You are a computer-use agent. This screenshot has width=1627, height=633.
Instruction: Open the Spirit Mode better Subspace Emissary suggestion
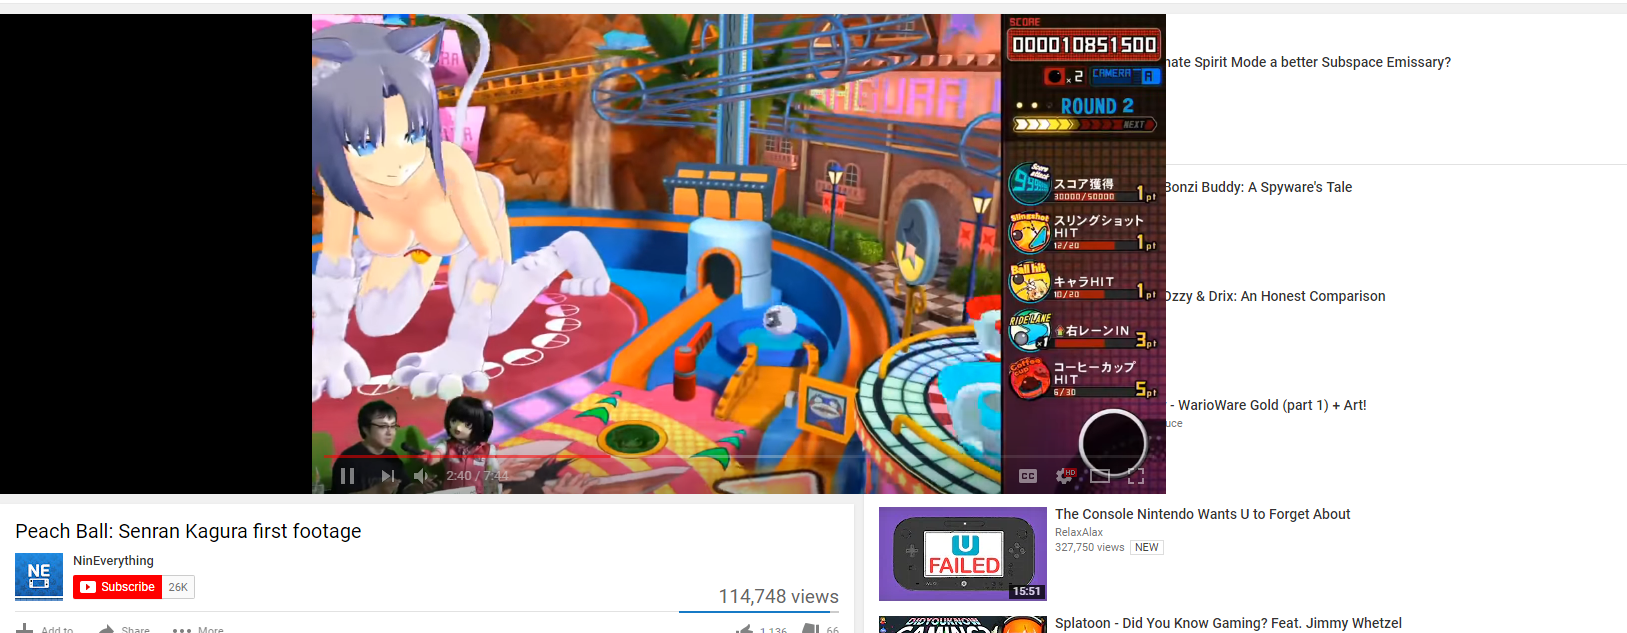pyautogui.click(x=1308, y=62)
